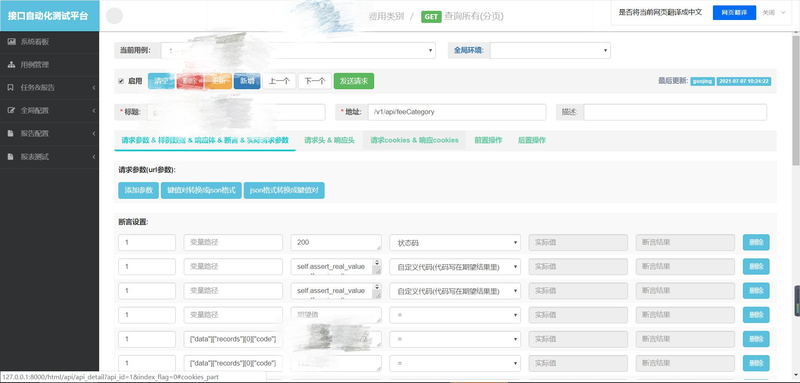Click the 用例管理 sitemap icon
800x383 pixels.
point(11,65)
